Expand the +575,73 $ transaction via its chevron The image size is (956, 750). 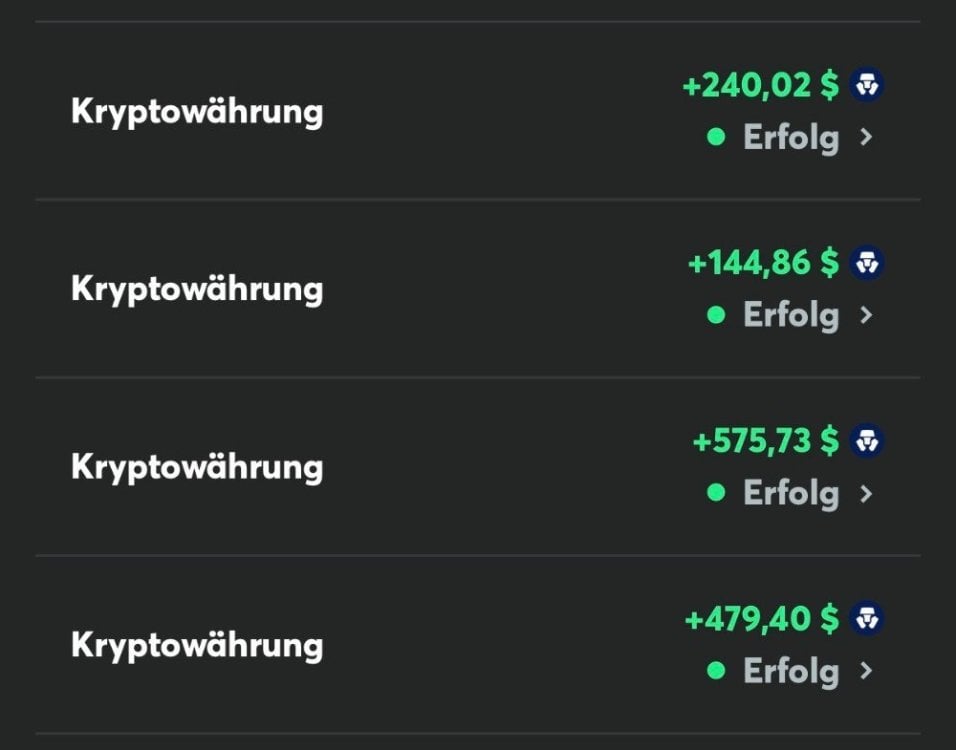pyautogui.click(x=866, y=493)
